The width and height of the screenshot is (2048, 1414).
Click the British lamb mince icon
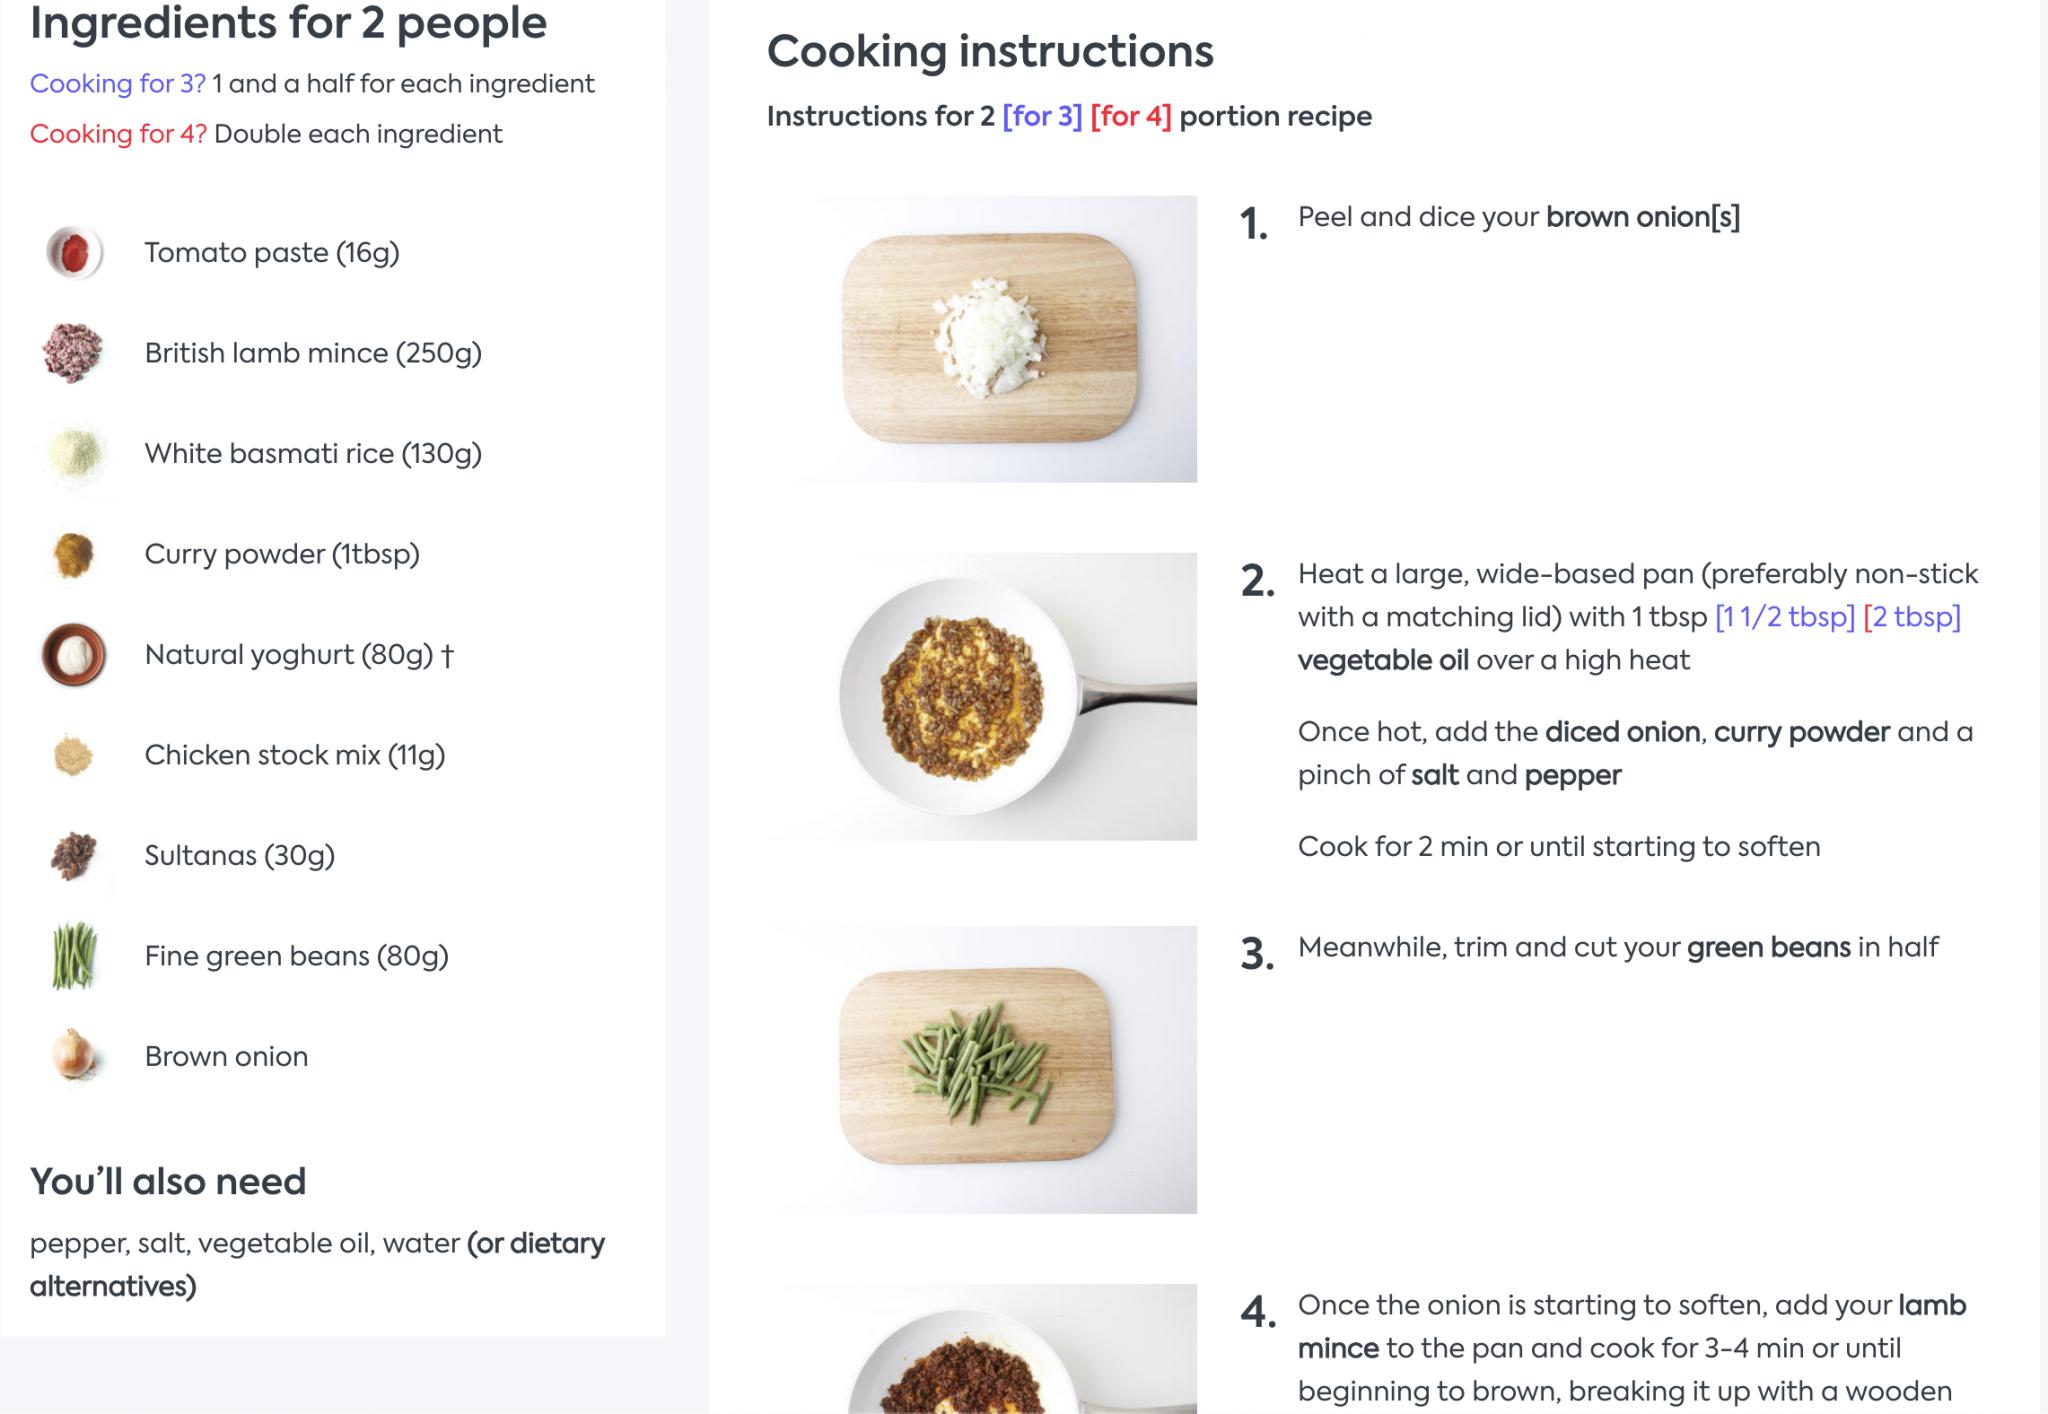(x=74, y=352)
